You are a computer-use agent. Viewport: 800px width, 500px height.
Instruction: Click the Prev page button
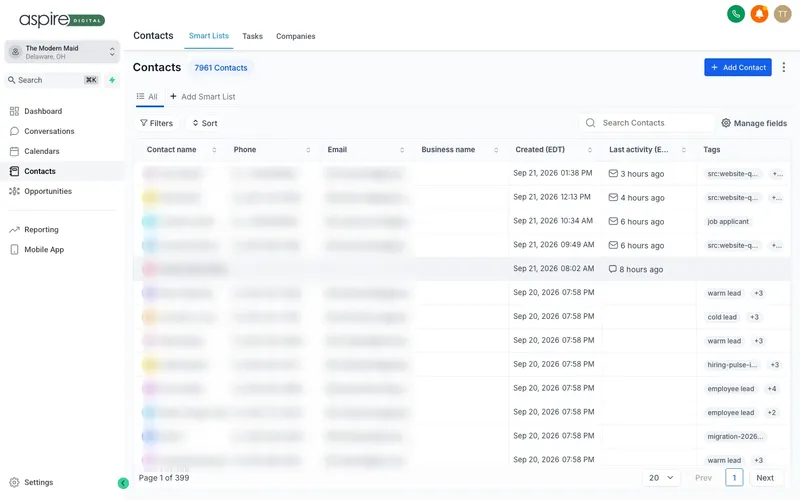pyautogui.click(x=703, y=478)
